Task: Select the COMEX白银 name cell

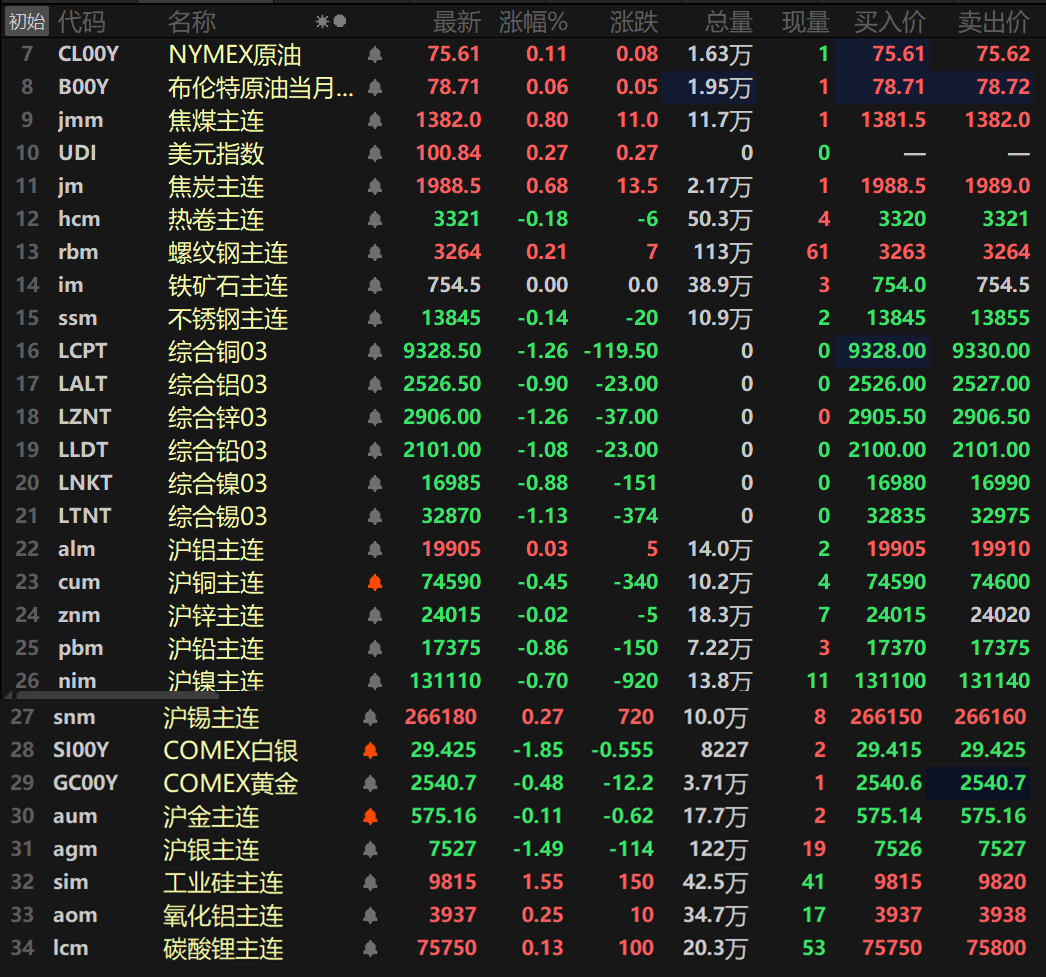Action: click(231, 750)
